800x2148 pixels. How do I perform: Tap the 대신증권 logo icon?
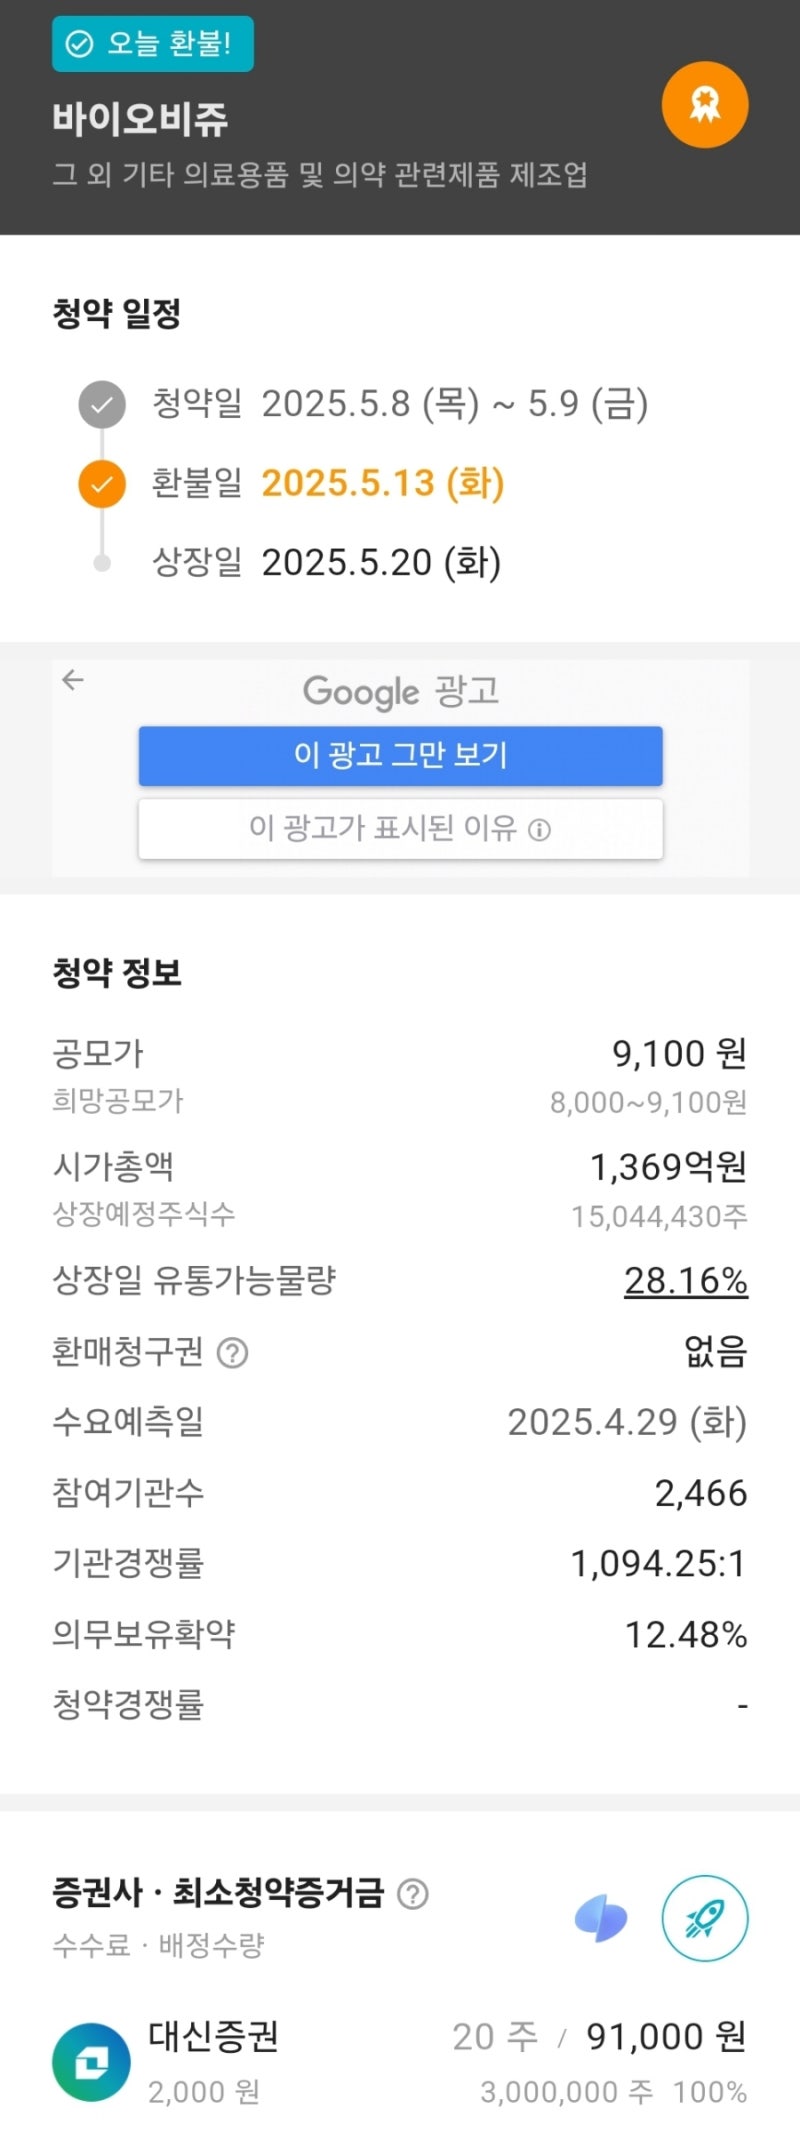pyautogui.click(x=91, y=2062)
